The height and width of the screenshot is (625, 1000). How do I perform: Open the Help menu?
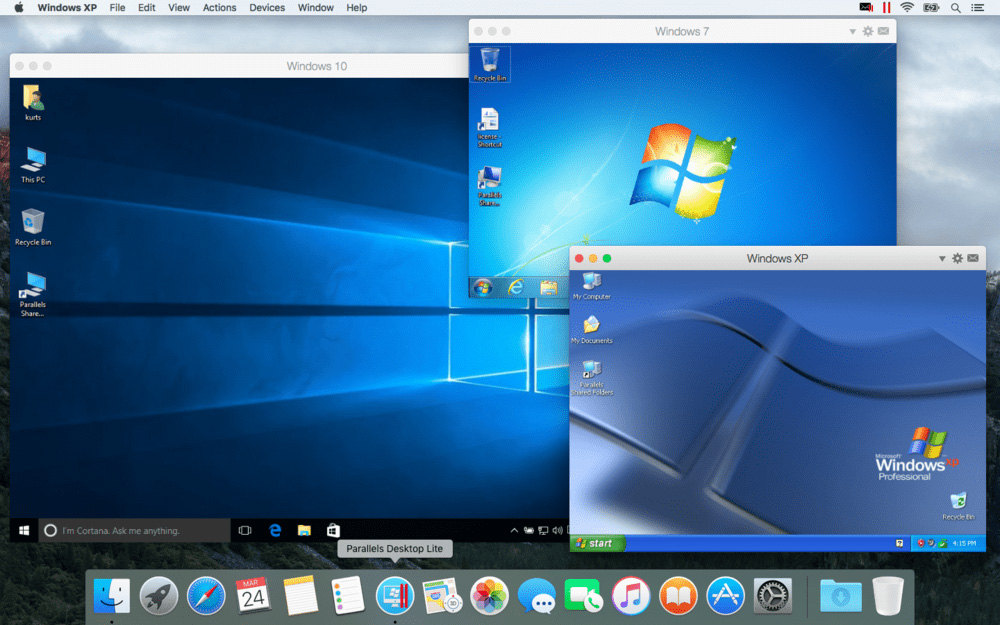(357, 8)
